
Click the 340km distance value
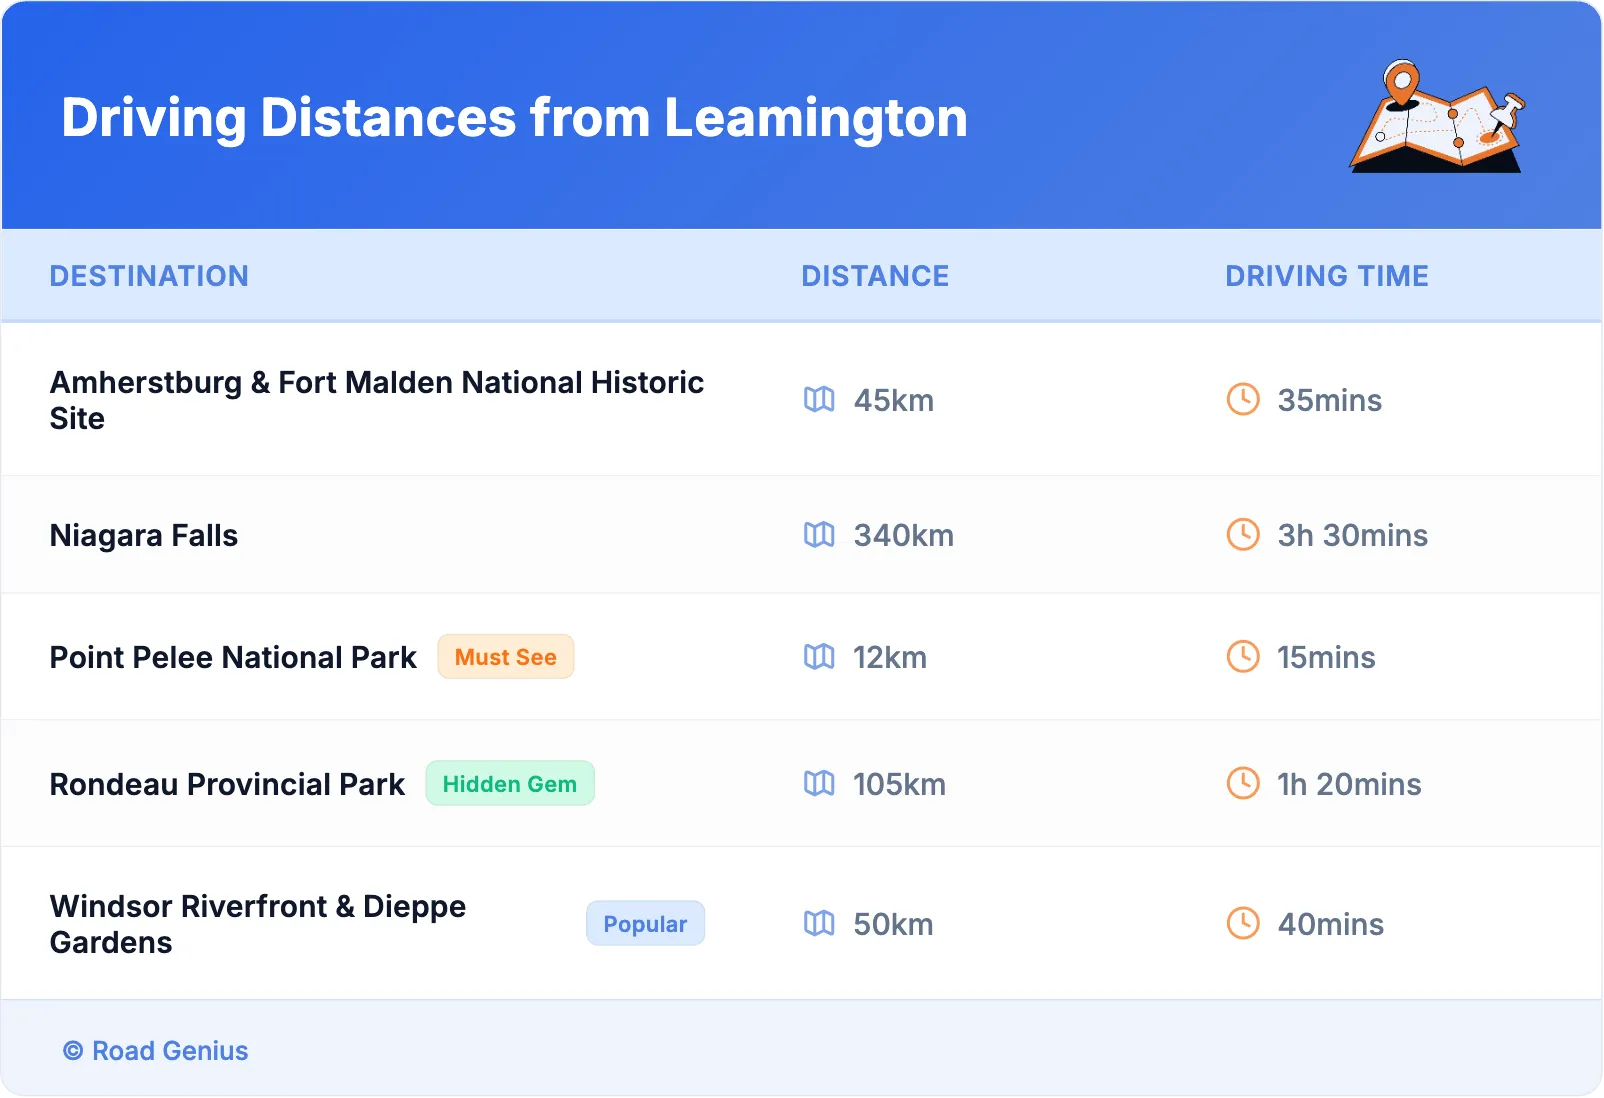point(903,535)
